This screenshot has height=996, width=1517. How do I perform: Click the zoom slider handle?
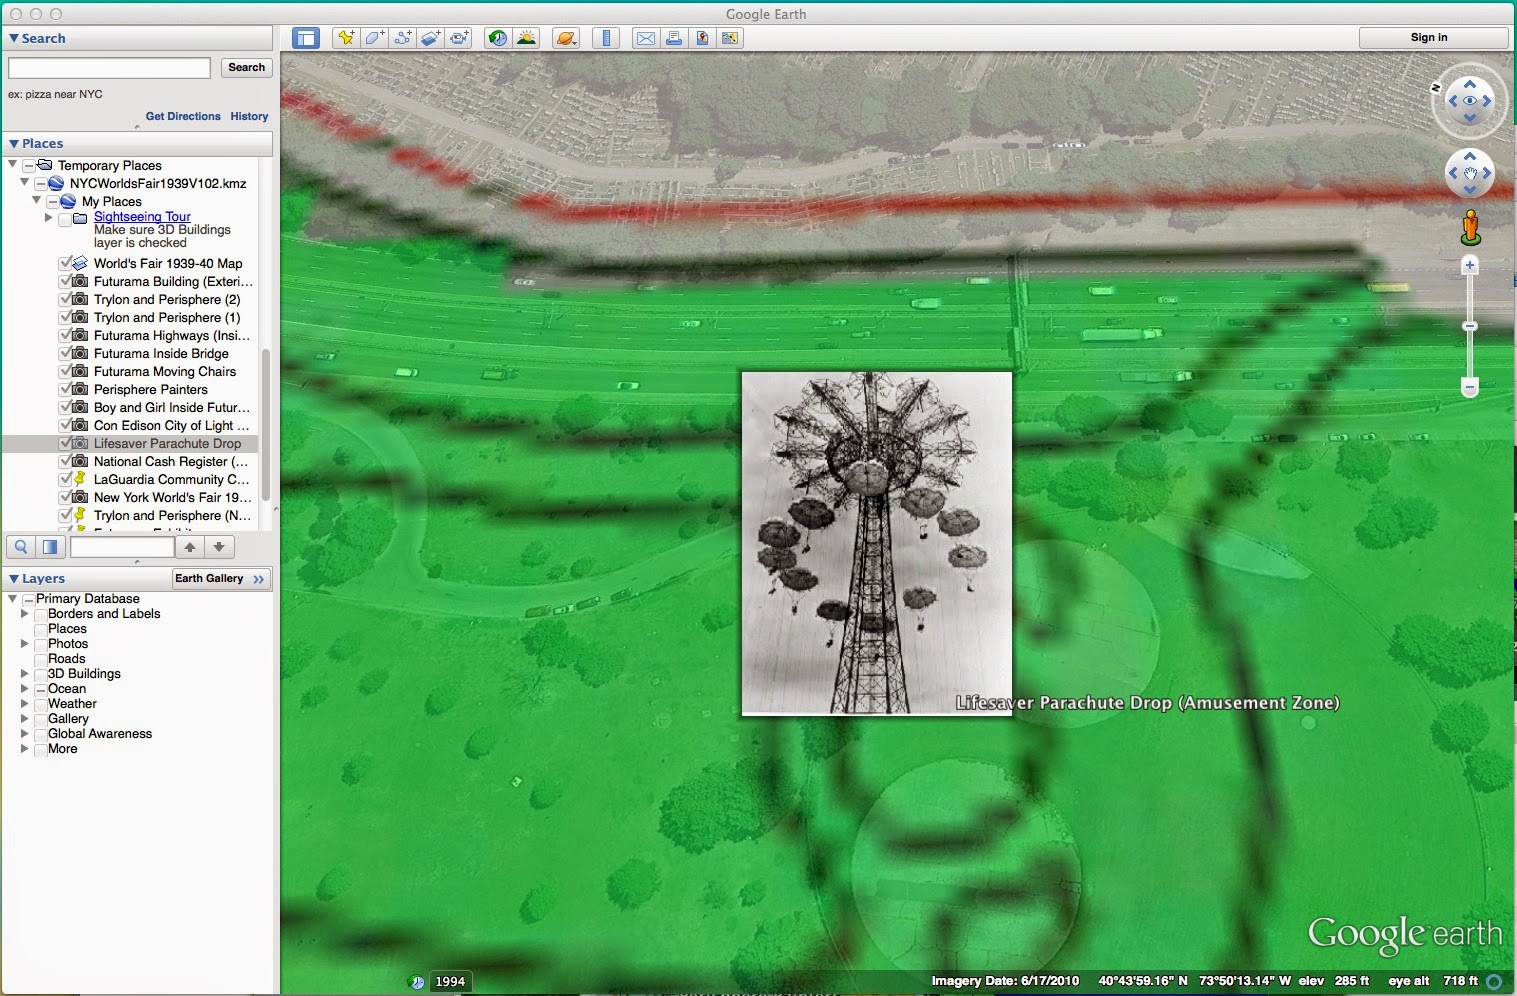[x=1470, y=326]
